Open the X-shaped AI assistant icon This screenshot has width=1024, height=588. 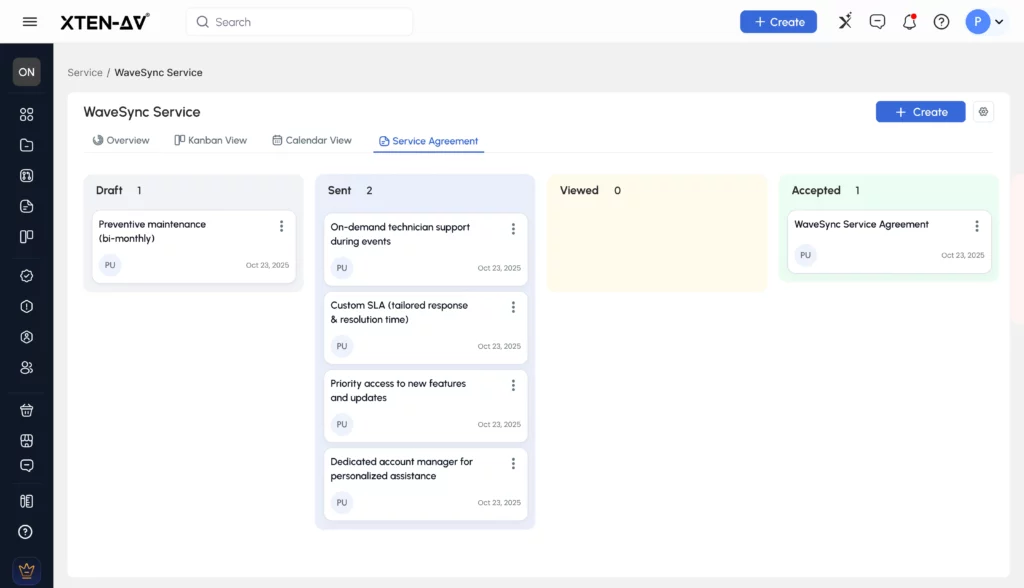click(x=845, y=22)
